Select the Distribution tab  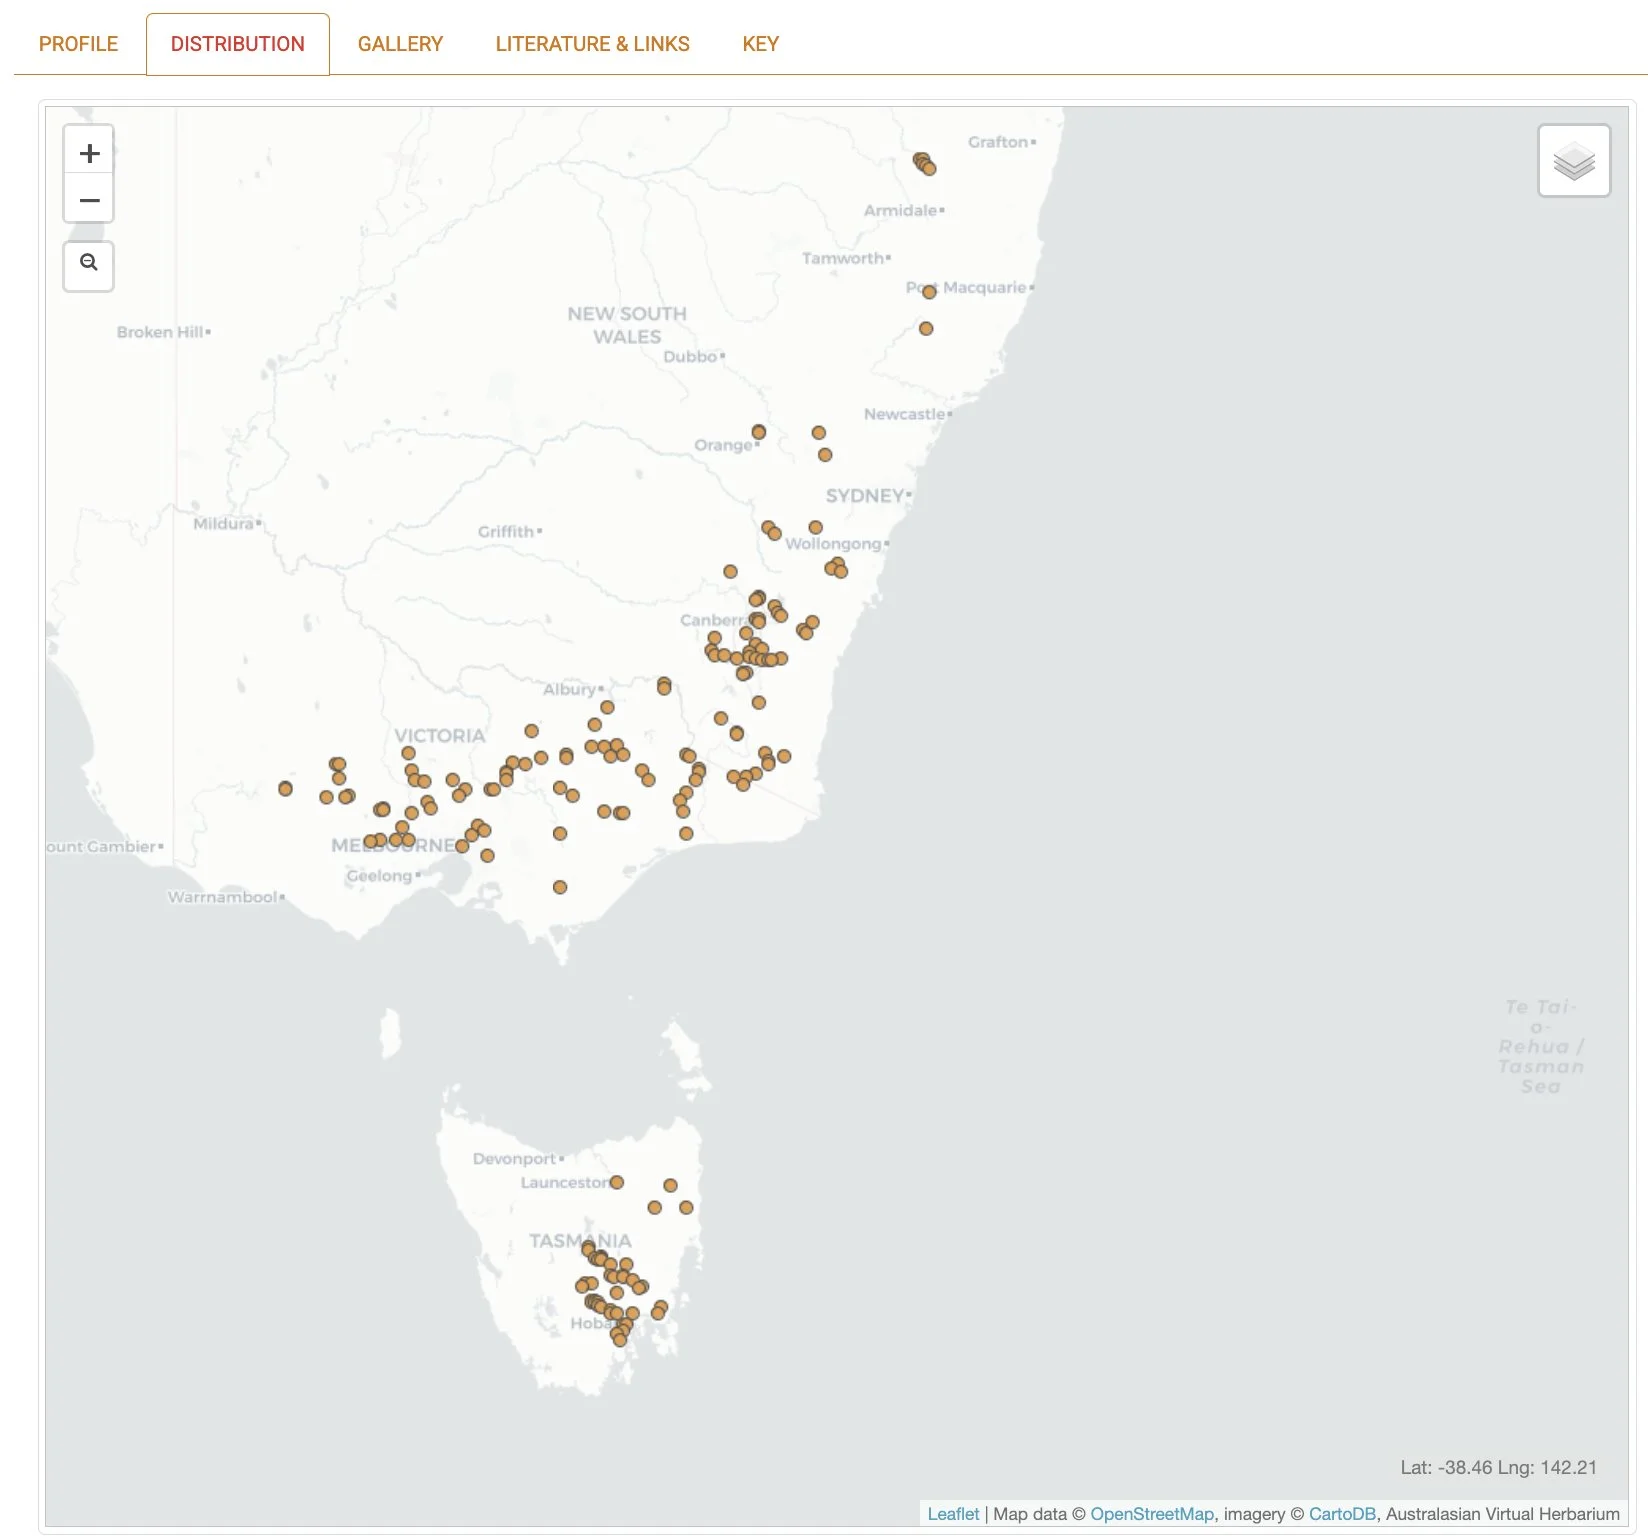click(x=238, y=44)
